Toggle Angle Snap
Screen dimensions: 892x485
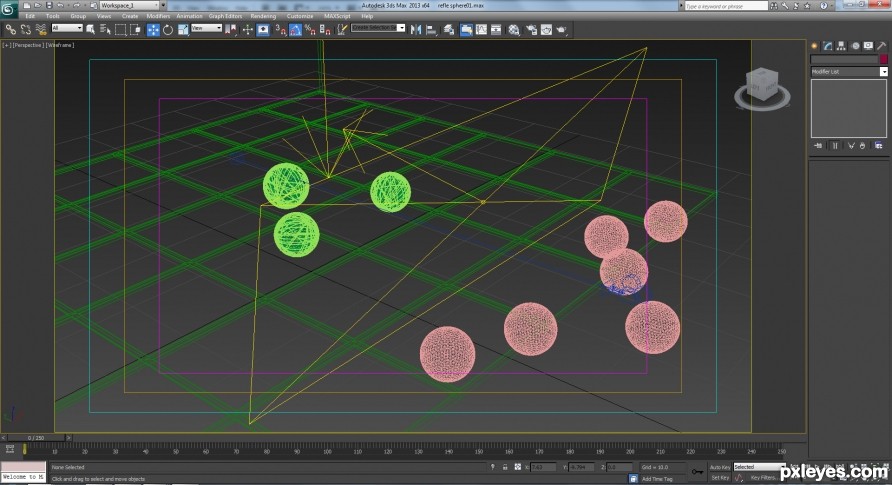295,30
